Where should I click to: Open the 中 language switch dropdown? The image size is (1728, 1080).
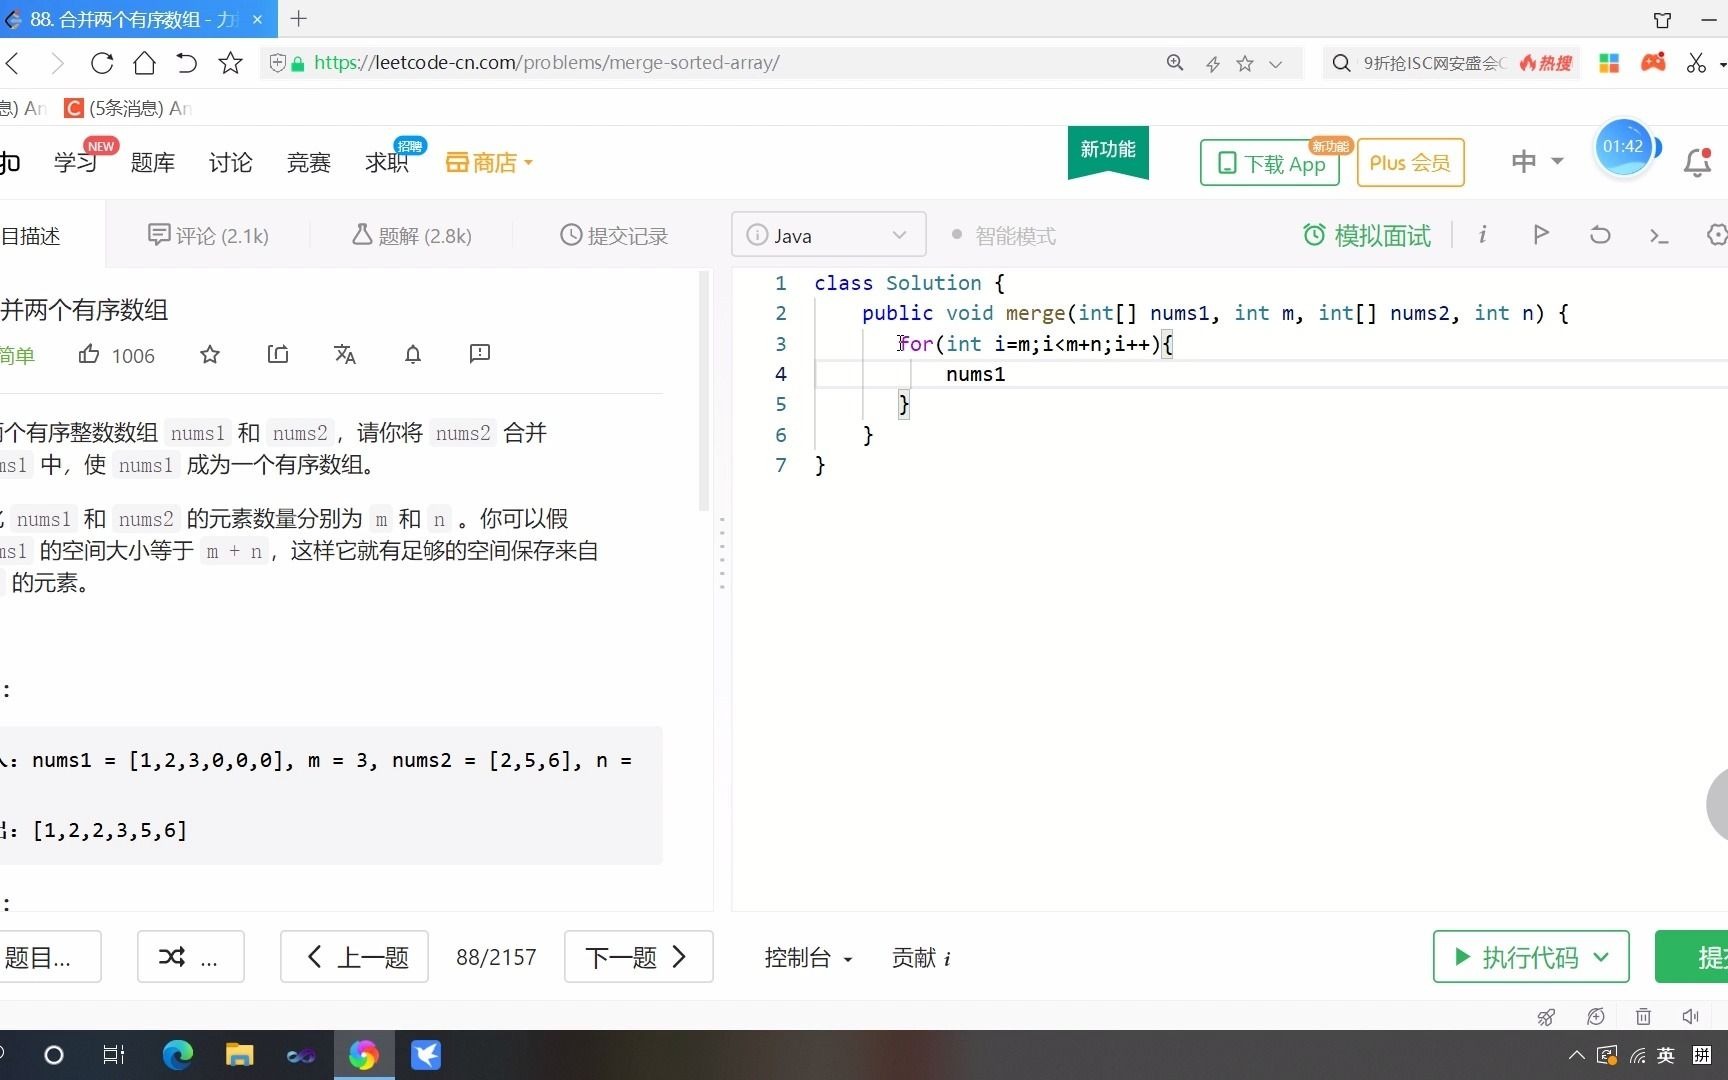point(1537,161)
